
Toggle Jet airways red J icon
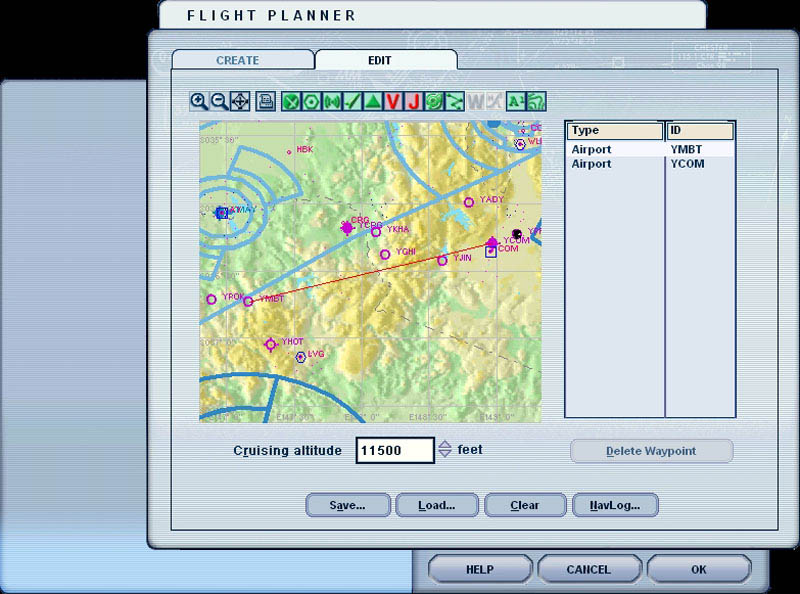413,102
